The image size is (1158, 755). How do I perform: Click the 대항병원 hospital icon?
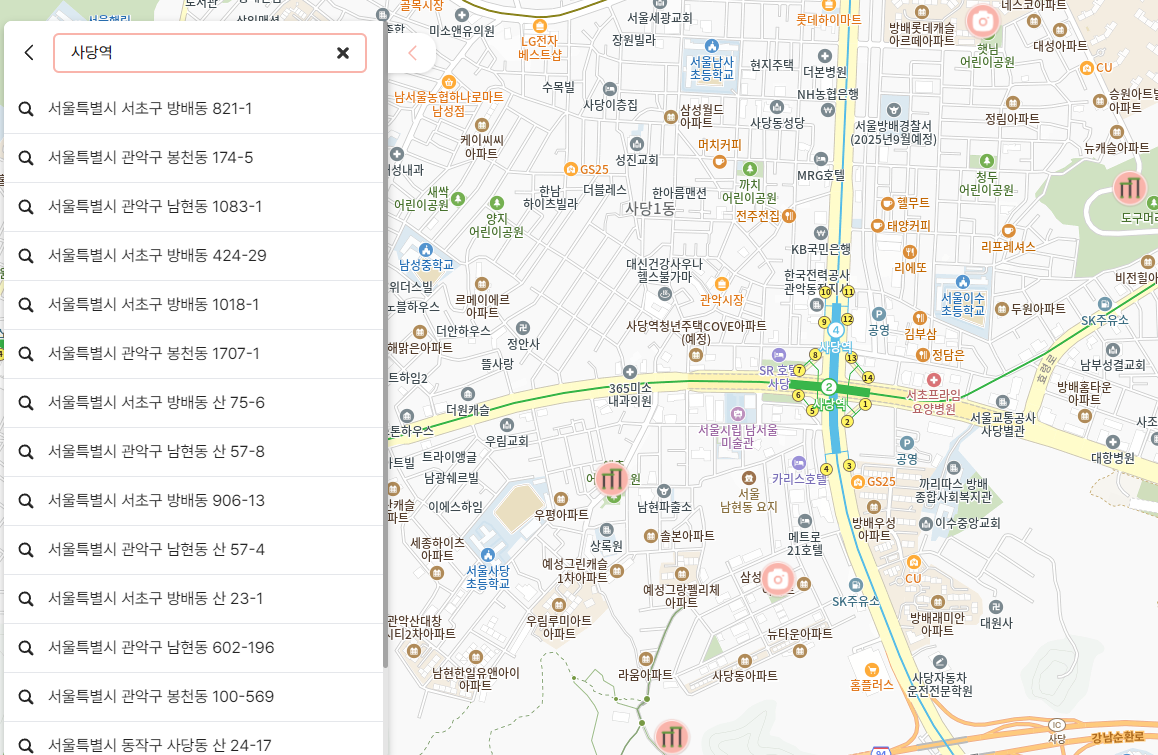(1113, 442)
